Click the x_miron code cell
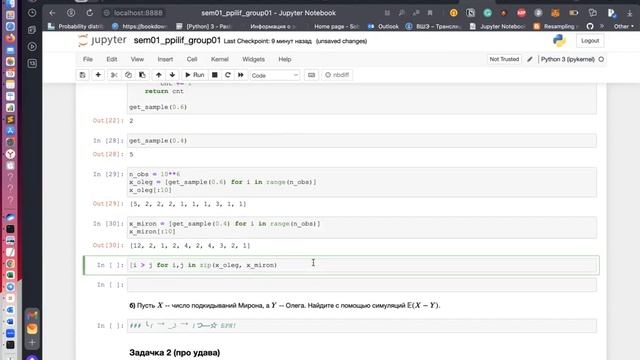Viewport: 640px width, 360px height. coord(362,228)
